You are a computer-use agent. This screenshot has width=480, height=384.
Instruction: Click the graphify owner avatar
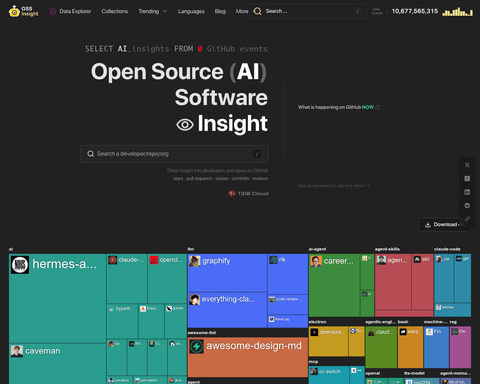click(x=195, y=261)
